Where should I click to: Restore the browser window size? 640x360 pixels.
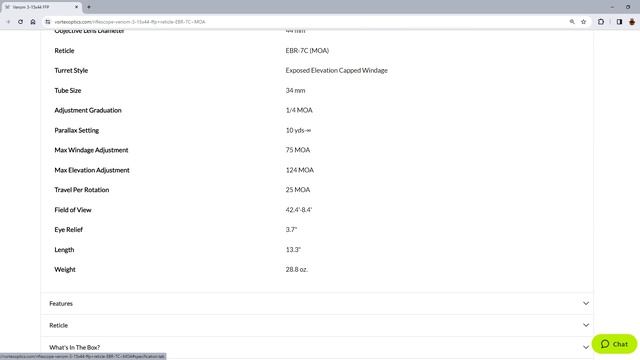coord(628,7)
